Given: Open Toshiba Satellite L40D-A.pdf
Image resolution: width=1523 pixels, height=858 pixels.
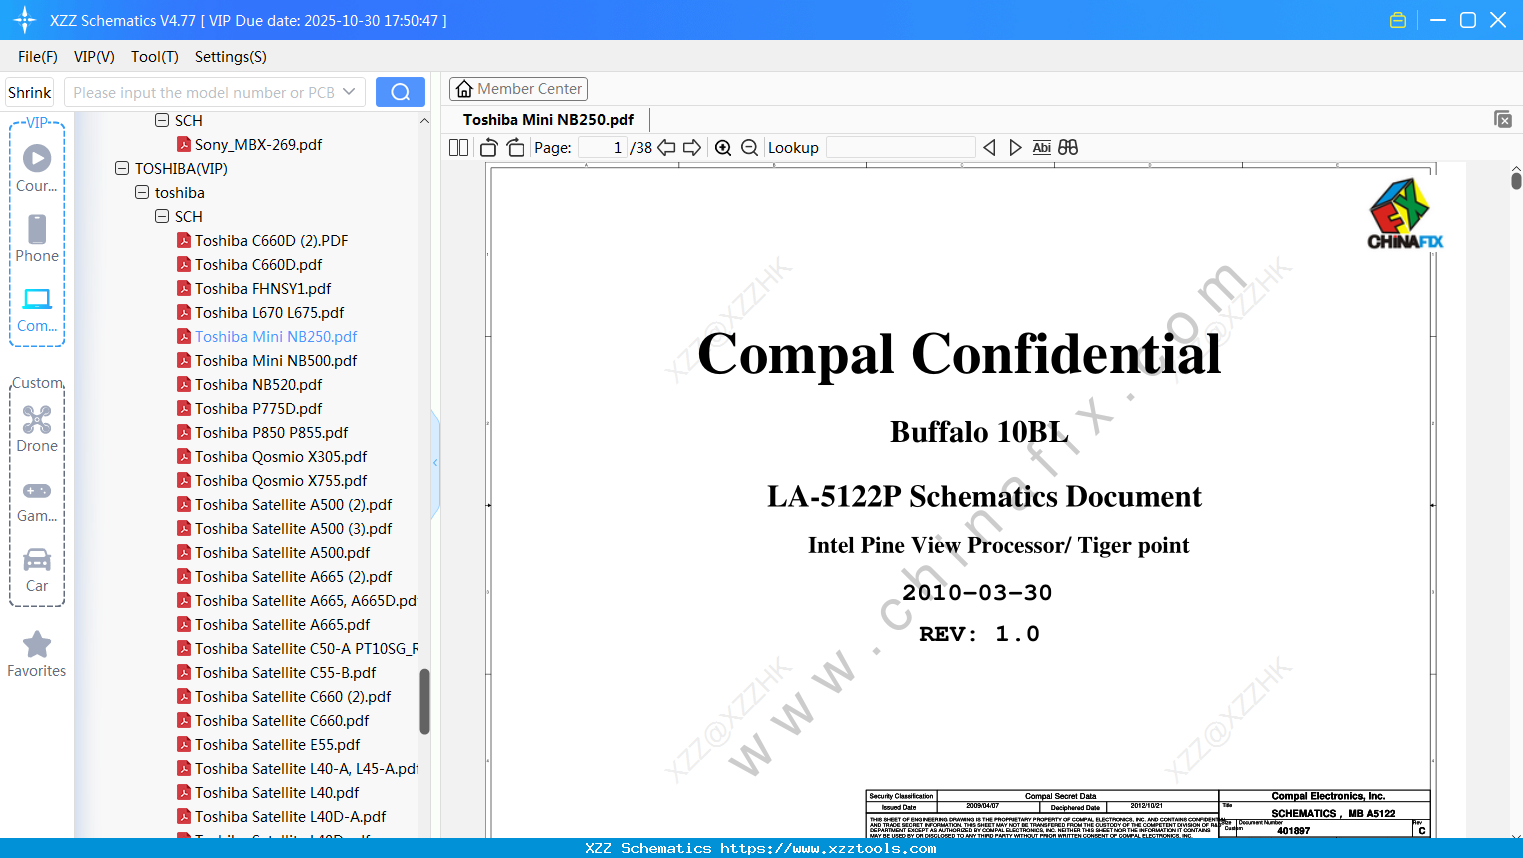Looking at the screenshot, I should [x=291, y=817].
